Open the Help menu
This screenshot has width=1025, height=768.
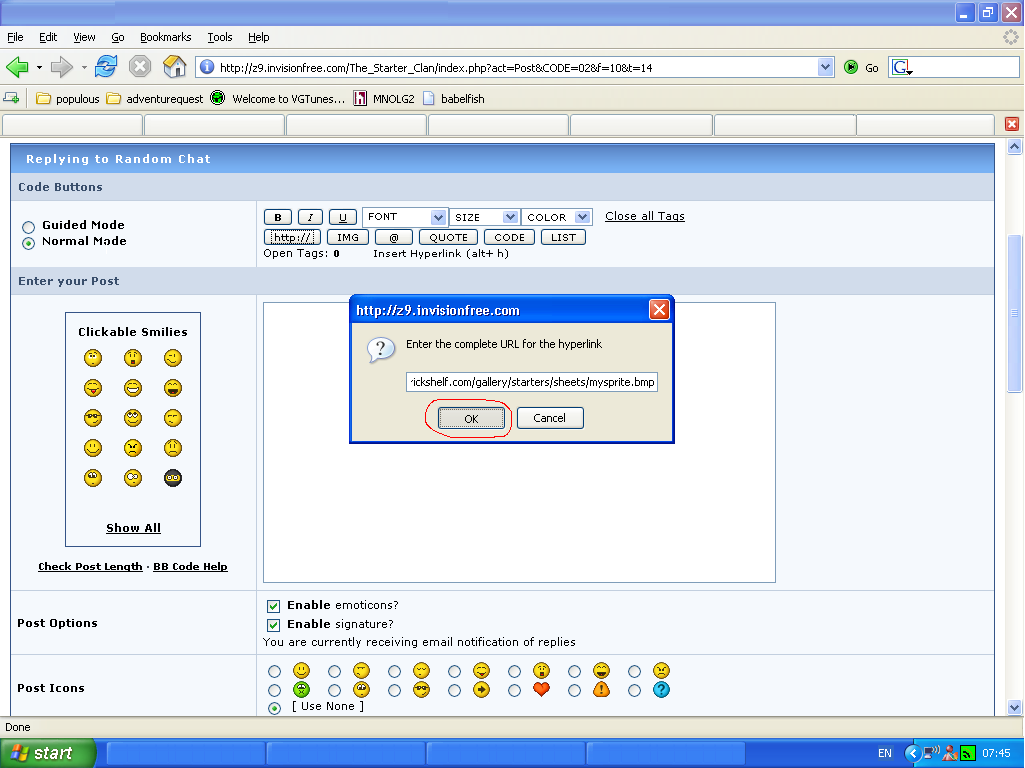[x=258, y=37]
